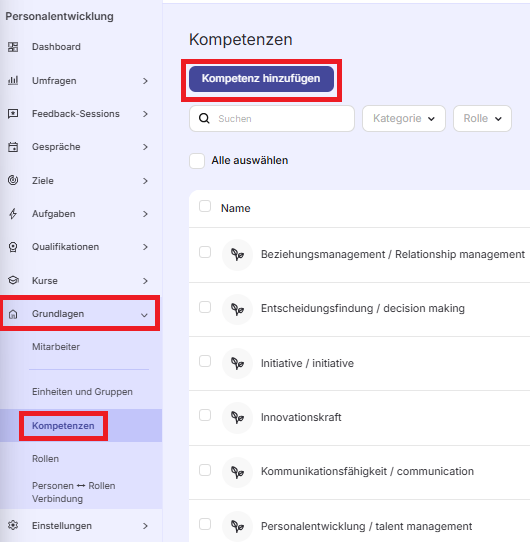
Task: Expand the Aufgaben submenu chevron
Action: point(145,214)
